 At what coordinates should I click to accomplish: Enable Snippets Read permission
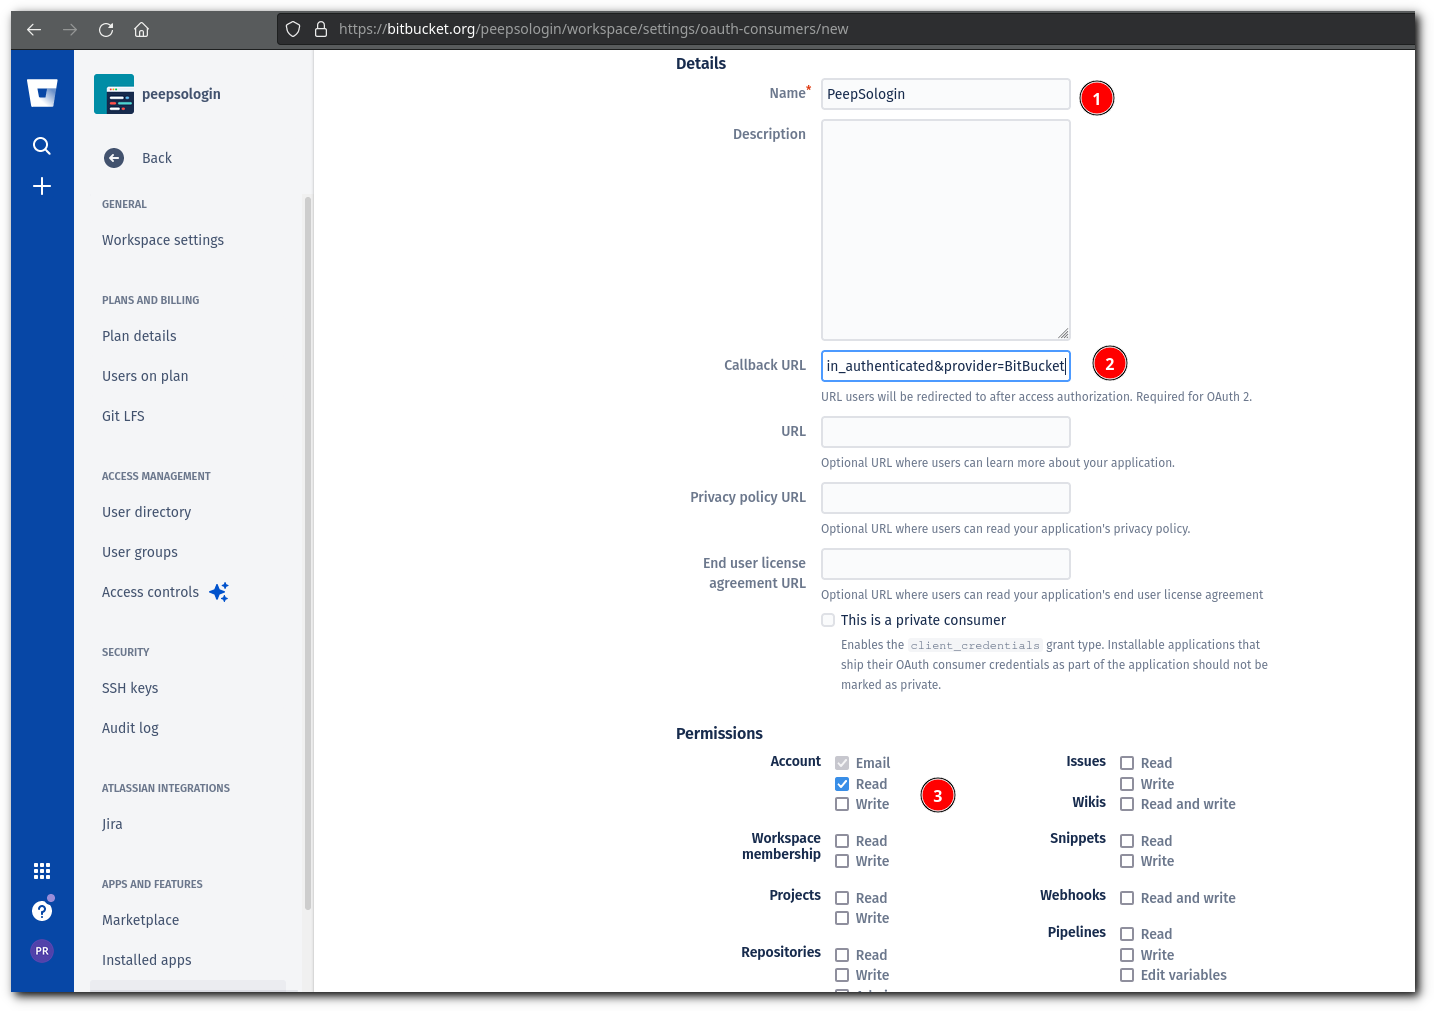[1127, 841]
